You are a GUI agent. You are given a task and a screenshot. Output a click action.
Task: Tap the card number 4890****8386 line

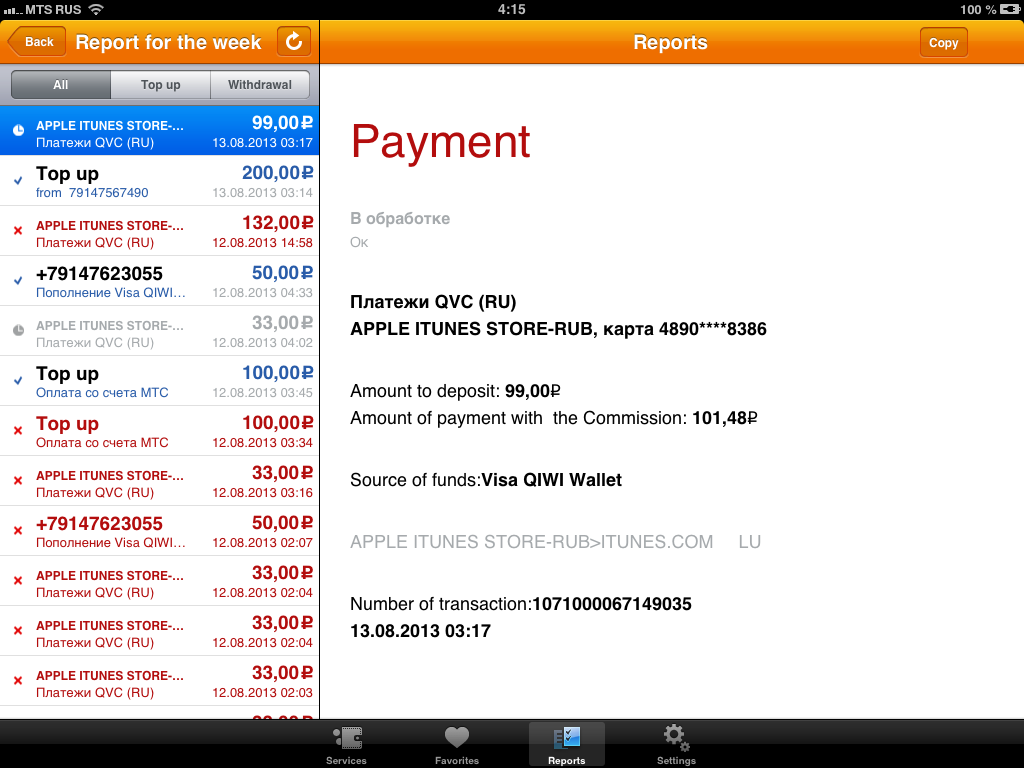pos(558,328)
